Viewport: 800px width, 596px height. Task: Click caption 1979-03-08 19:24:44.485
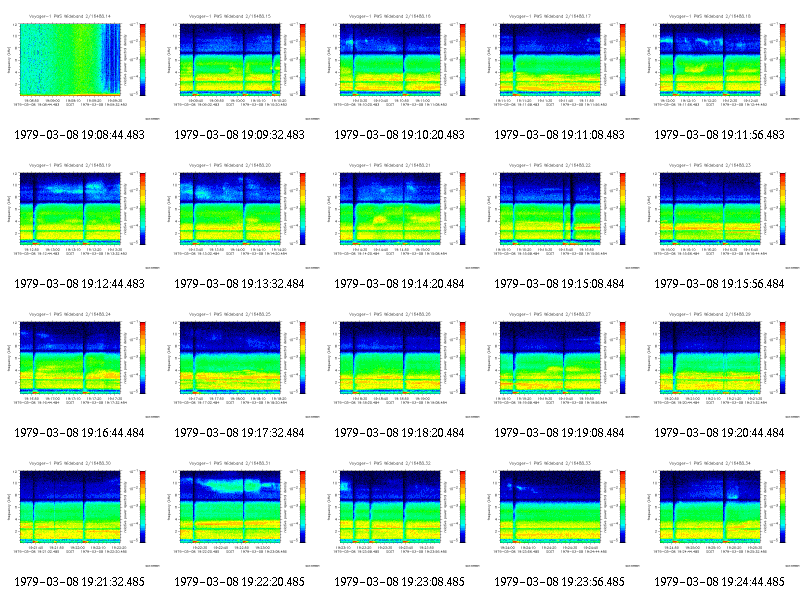pos(719,582)
